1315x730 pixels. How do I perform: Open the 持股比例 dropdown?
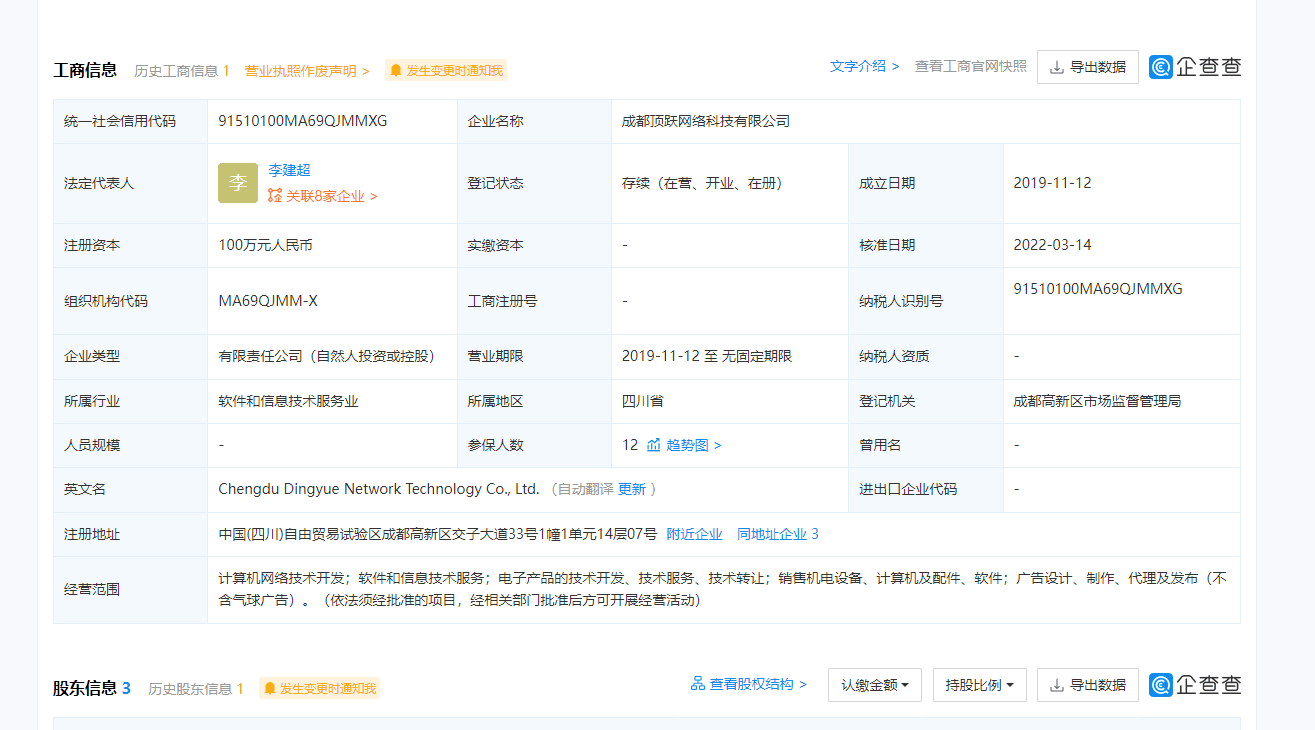tap(979, 685)
